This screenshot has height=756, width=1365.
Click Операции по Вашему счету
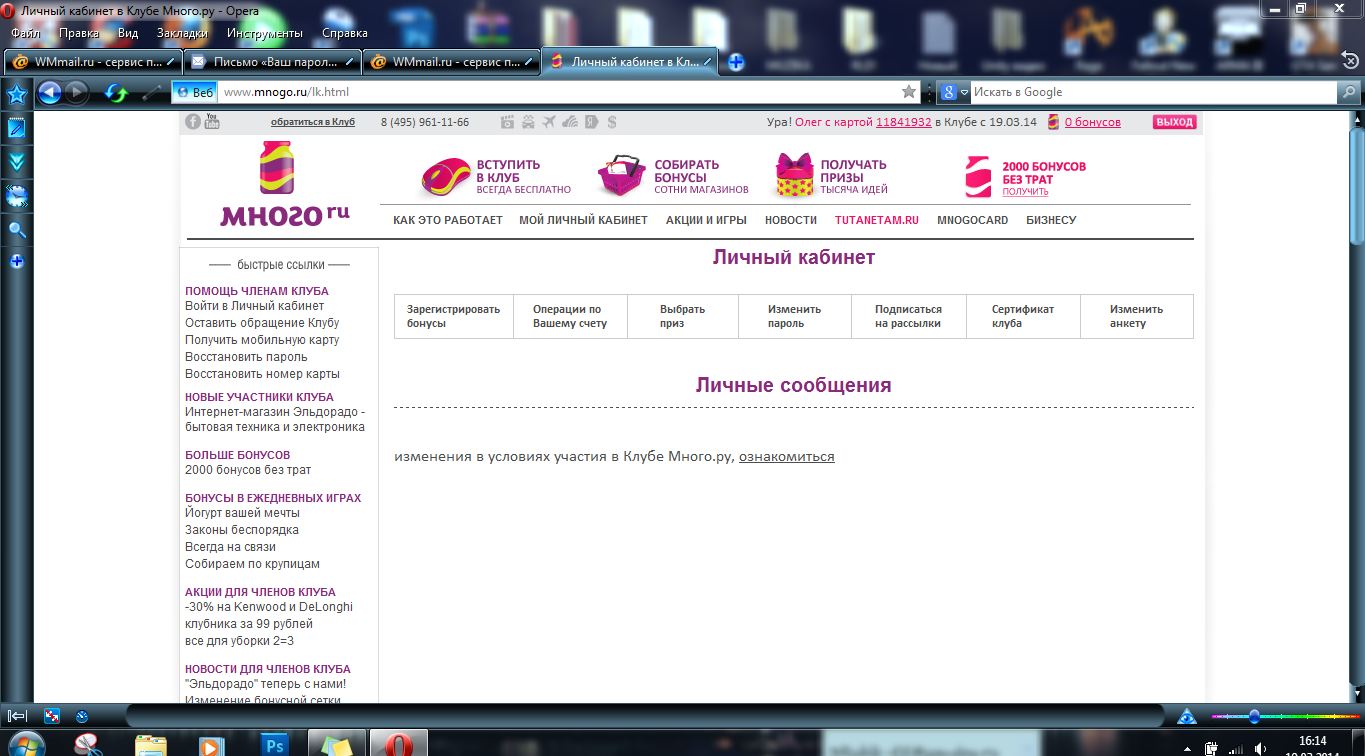tap(570, 316)
